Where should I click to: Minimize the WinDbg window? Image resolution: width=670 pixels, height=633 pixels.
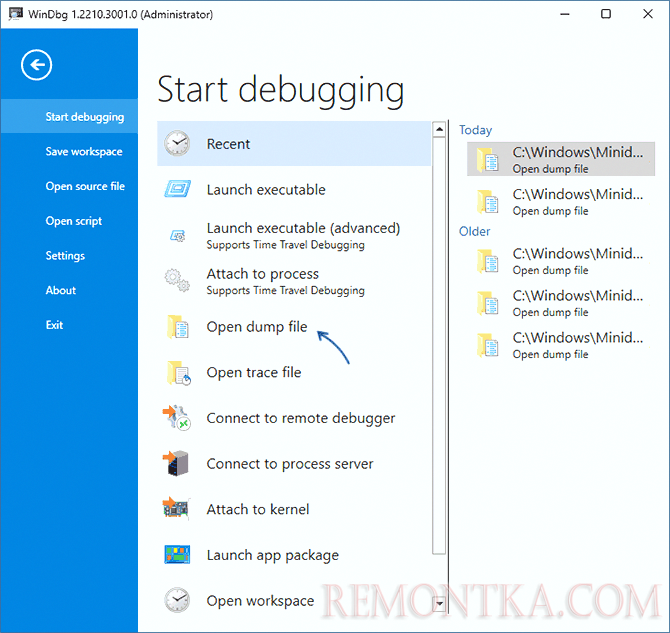tap(564, 14)
